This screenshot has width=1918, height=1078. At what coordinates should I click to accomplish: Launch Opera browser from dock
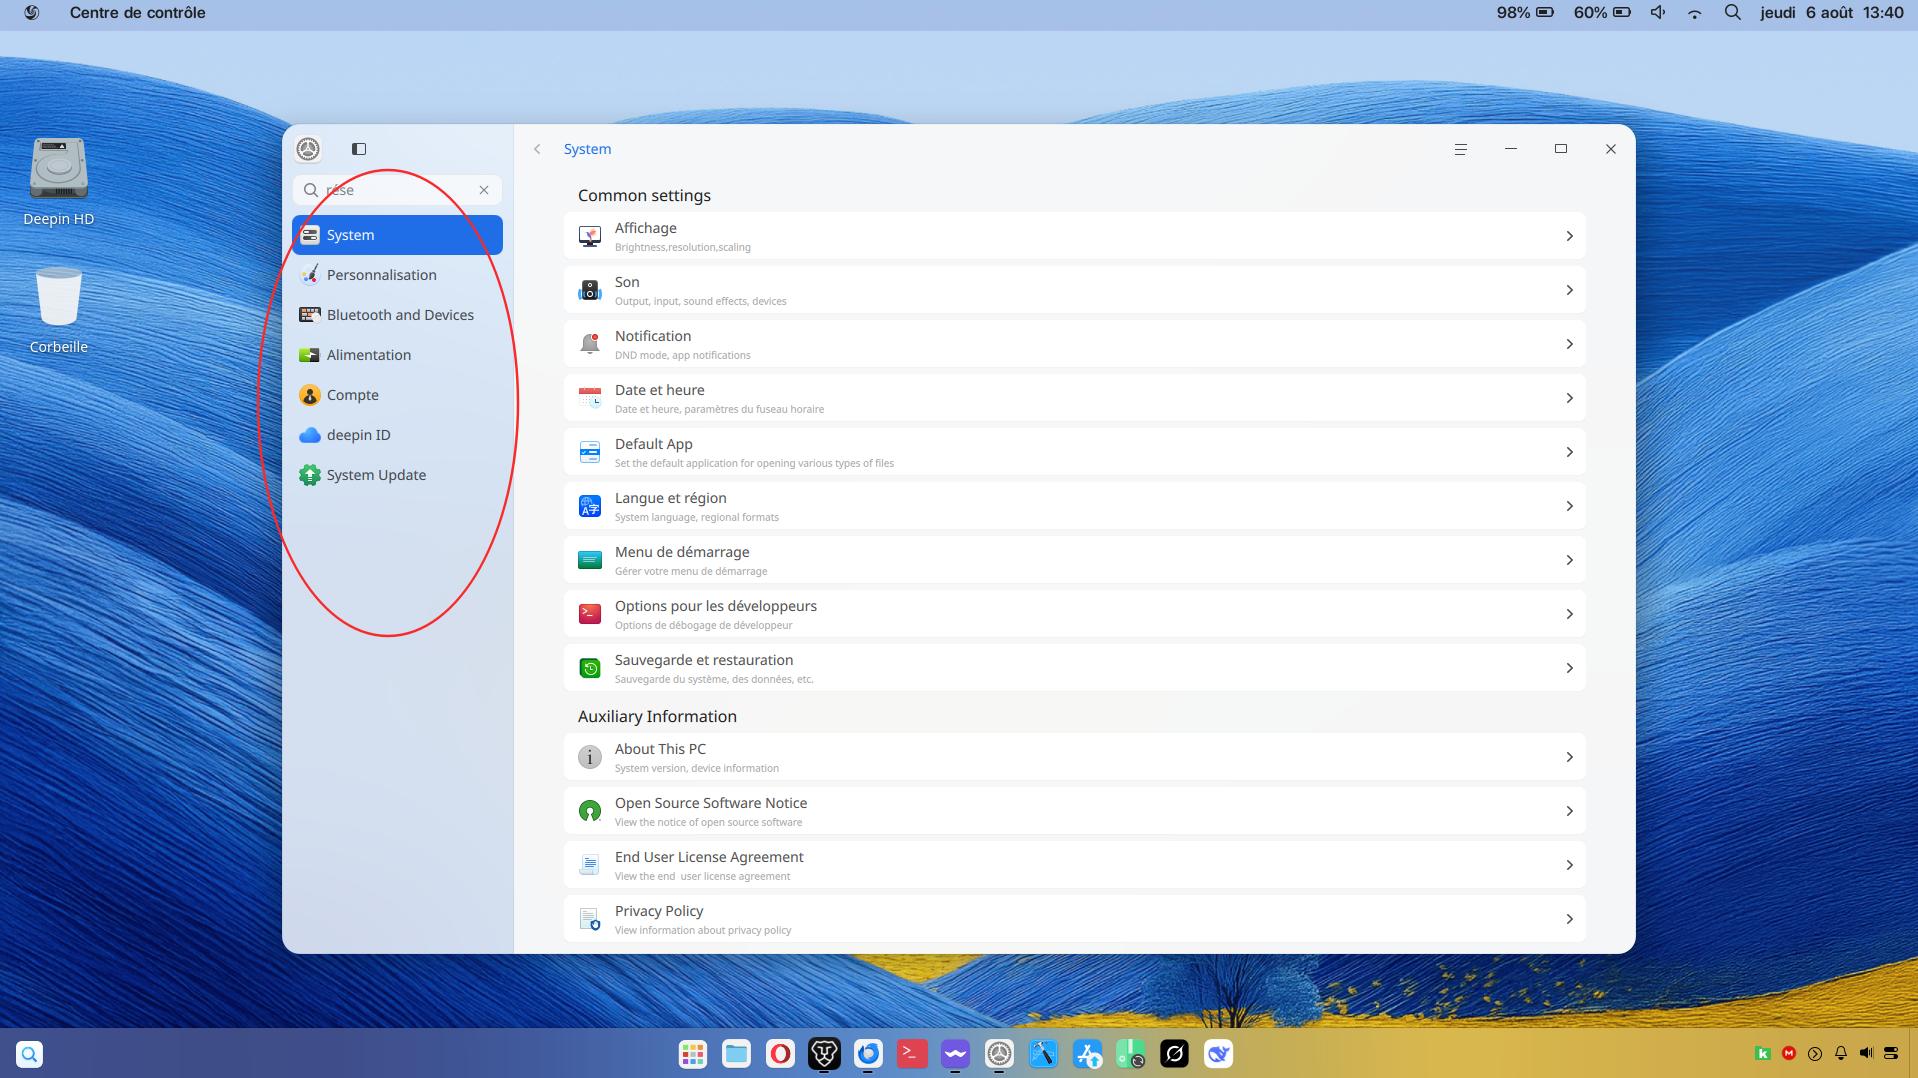coord(780,1054)
